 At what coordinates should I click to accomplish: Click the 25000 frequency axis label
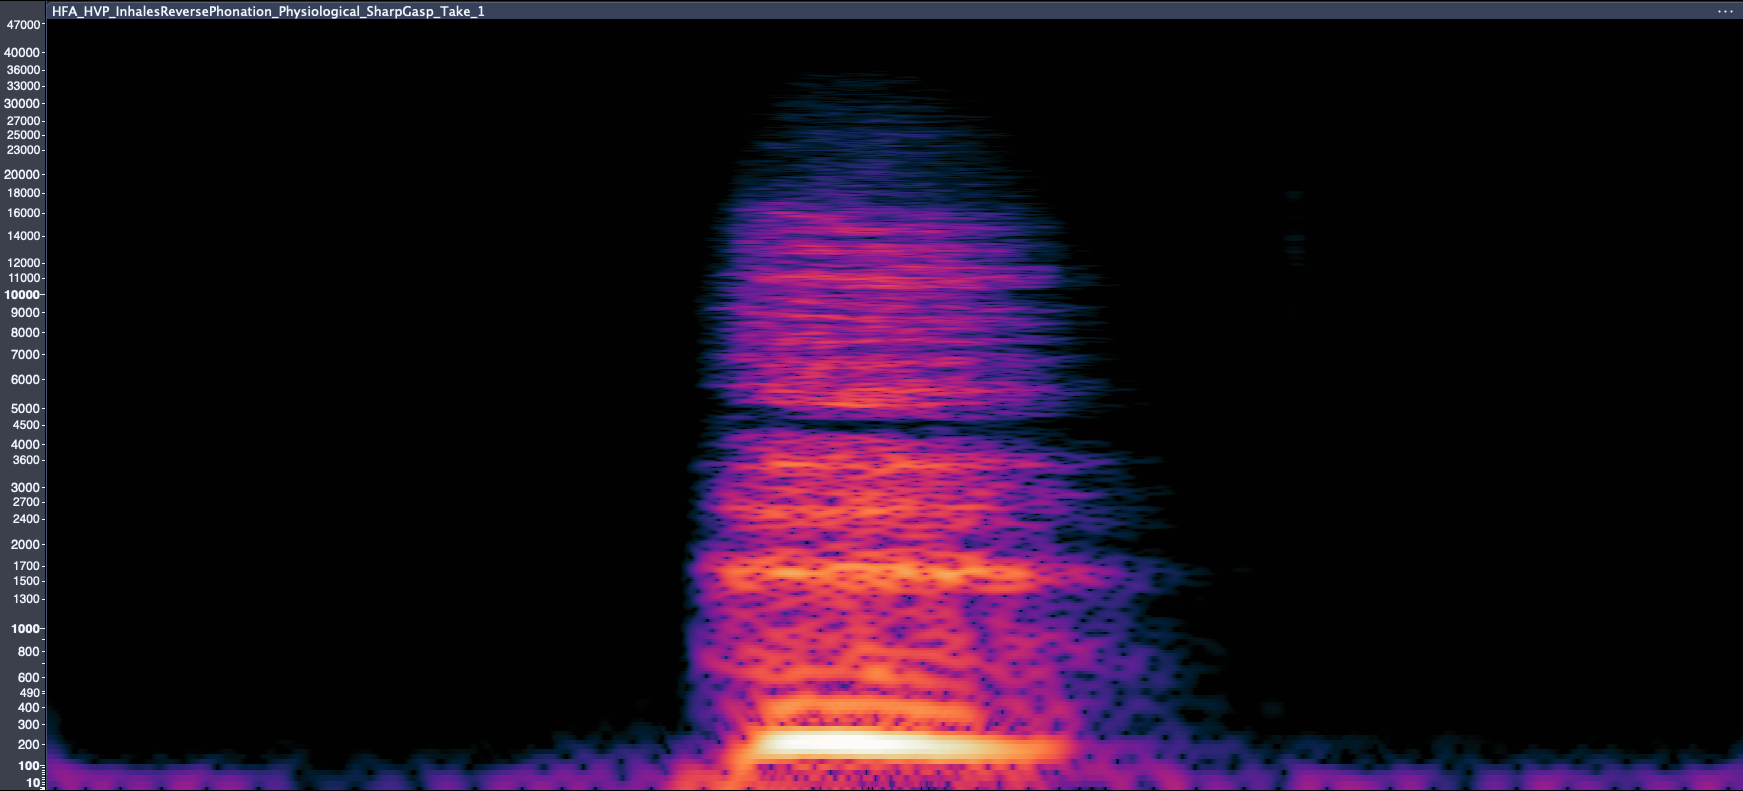[x=23, y=135]
